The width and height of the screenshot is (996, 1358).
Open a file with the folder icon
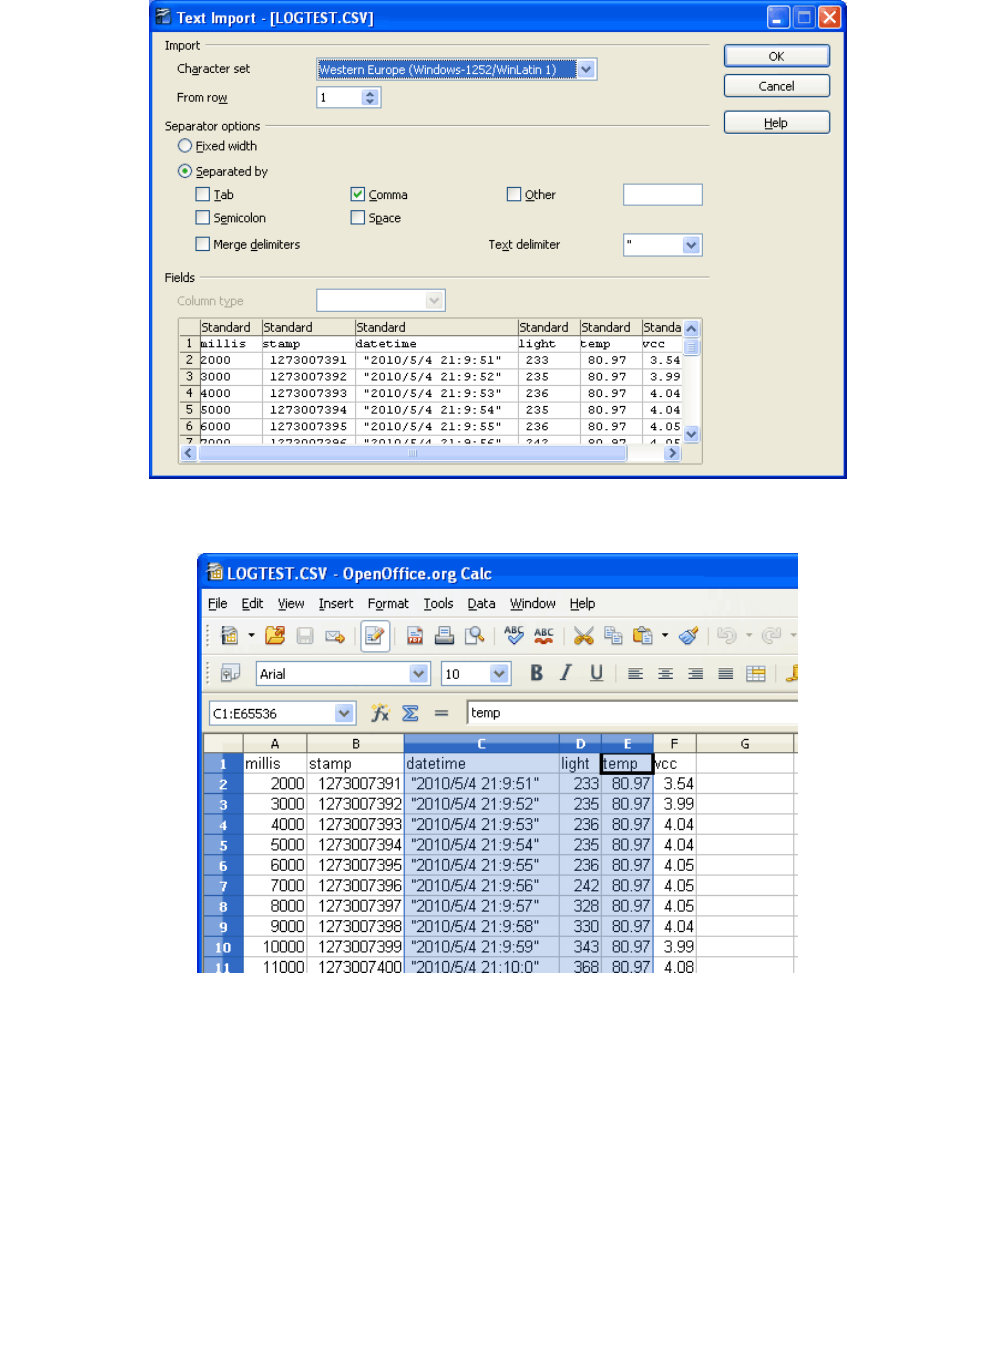tap(275, 635)
